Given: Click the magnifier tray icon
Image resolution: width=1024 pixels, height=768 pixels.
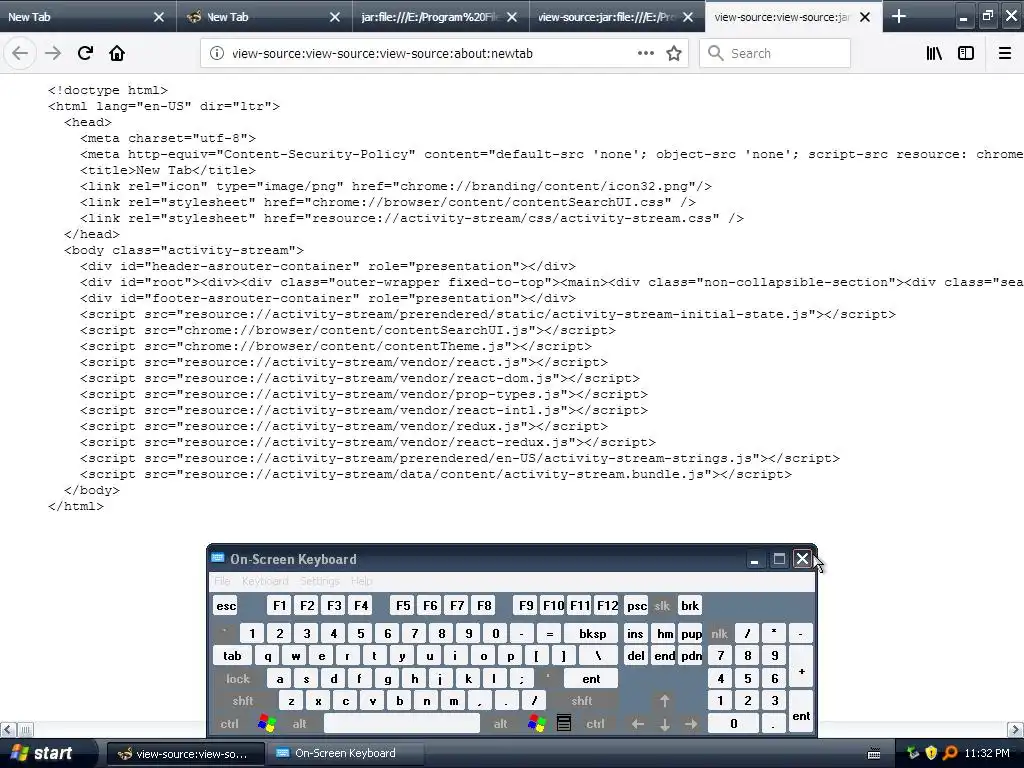Looking at the screenshot, I should tap(950, 753).
